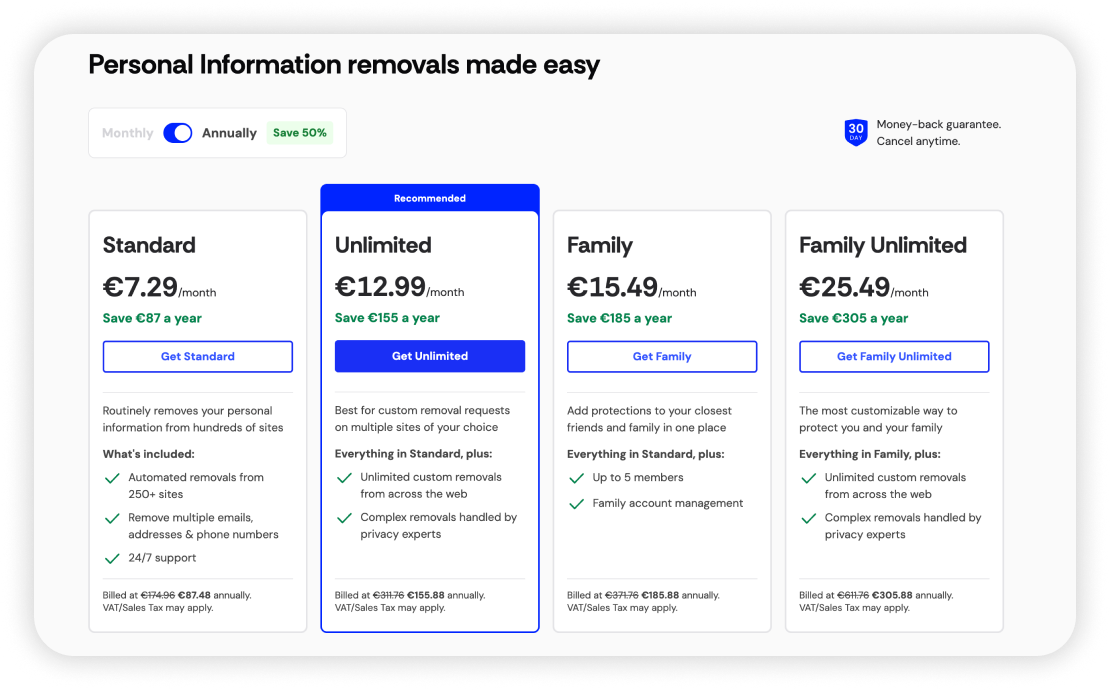Click the blue Get Unlimited button
Viewport: 1110px width, 690px height.
tap(430, 356)
